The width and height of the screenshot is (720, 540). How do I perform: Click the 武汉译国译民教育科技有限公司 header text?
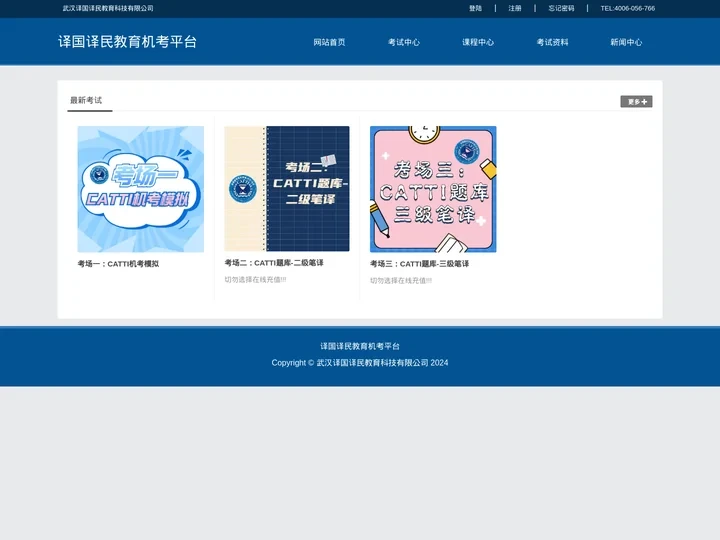(108, 8)
